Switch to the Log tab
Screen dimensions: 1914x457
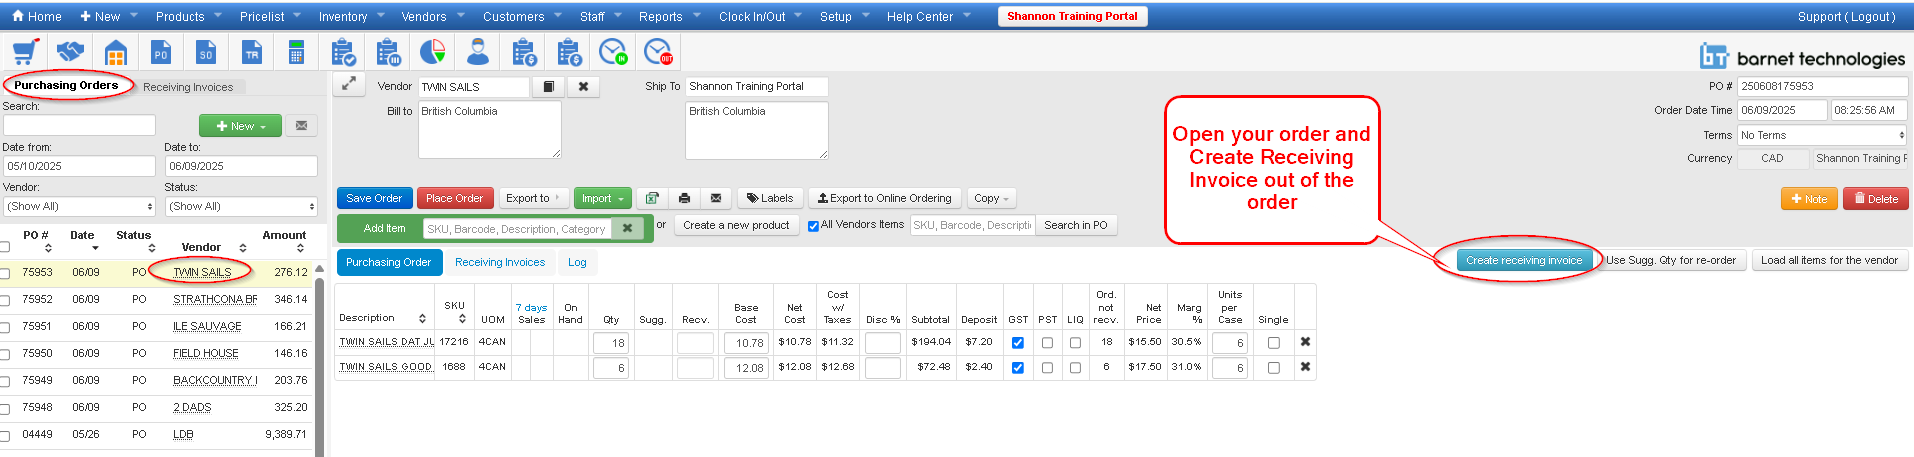coord(577,262)
